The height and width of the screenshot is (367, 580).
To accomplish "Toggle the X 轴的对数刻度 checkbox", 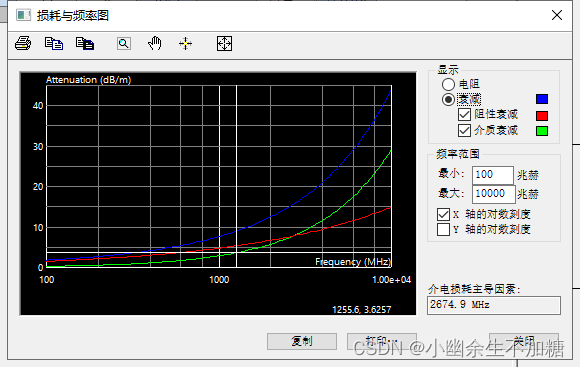I will [444, 214].
